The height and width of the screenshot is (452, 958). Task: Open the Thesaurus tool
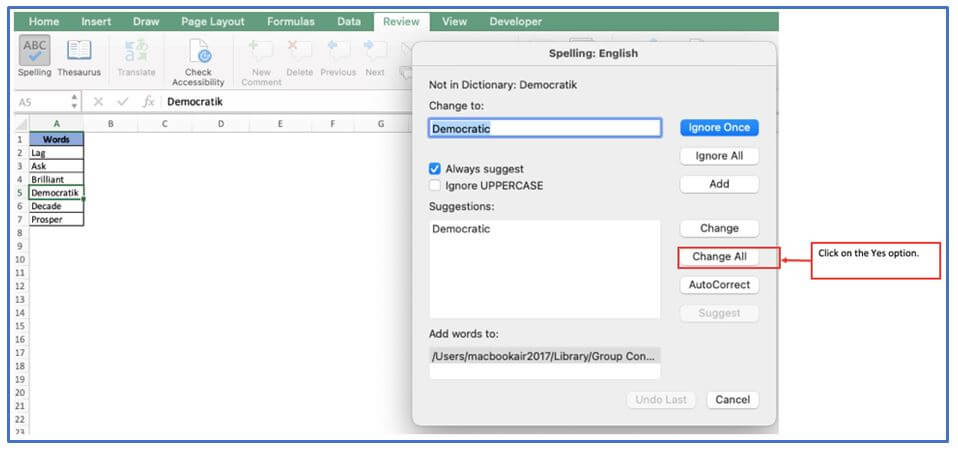[x=79, y=56]
